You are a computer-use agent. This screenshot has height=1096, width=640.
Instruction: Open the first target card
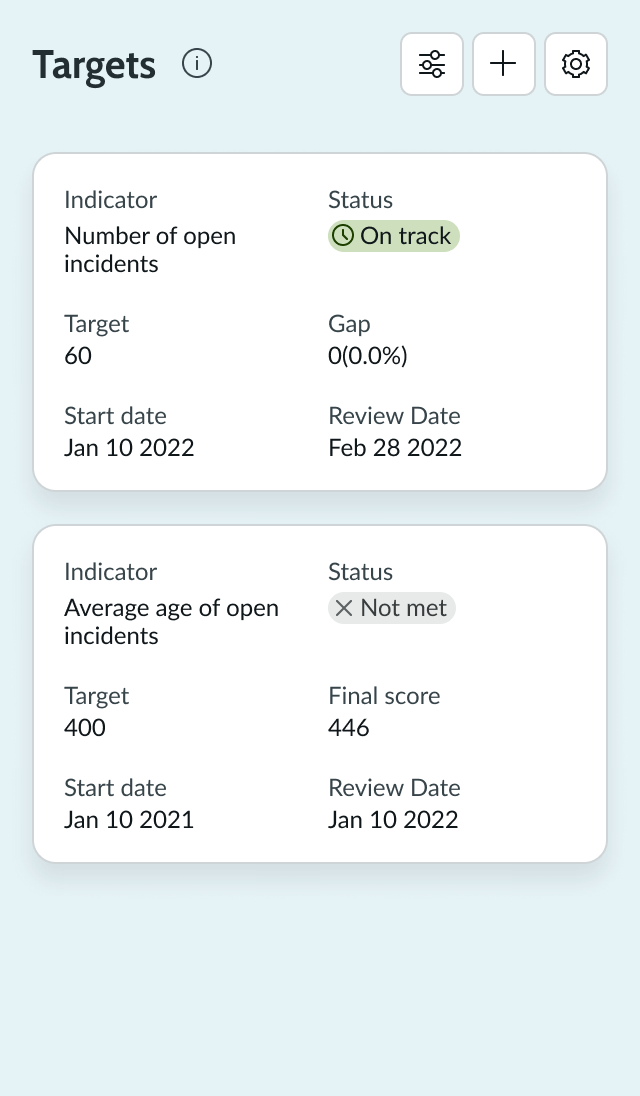[320, 320]
